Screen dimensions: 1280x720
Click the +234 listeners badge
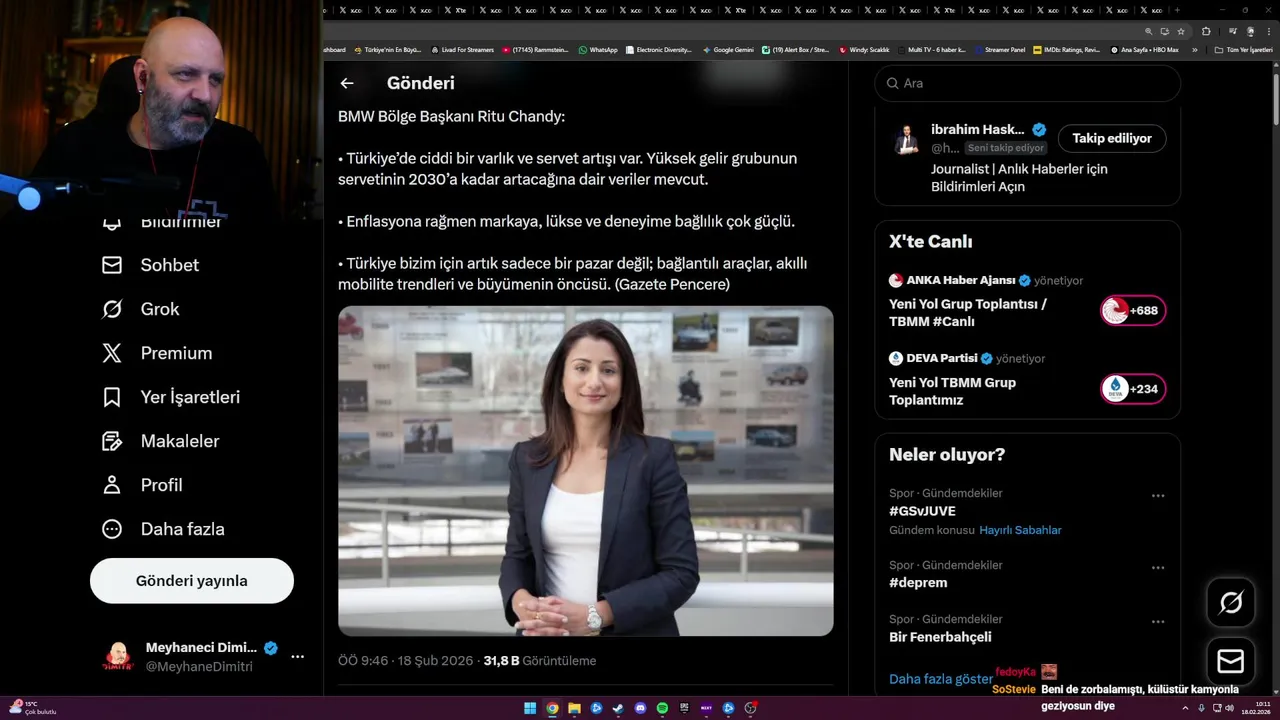pyautogui.click(x=1133, y=389)
